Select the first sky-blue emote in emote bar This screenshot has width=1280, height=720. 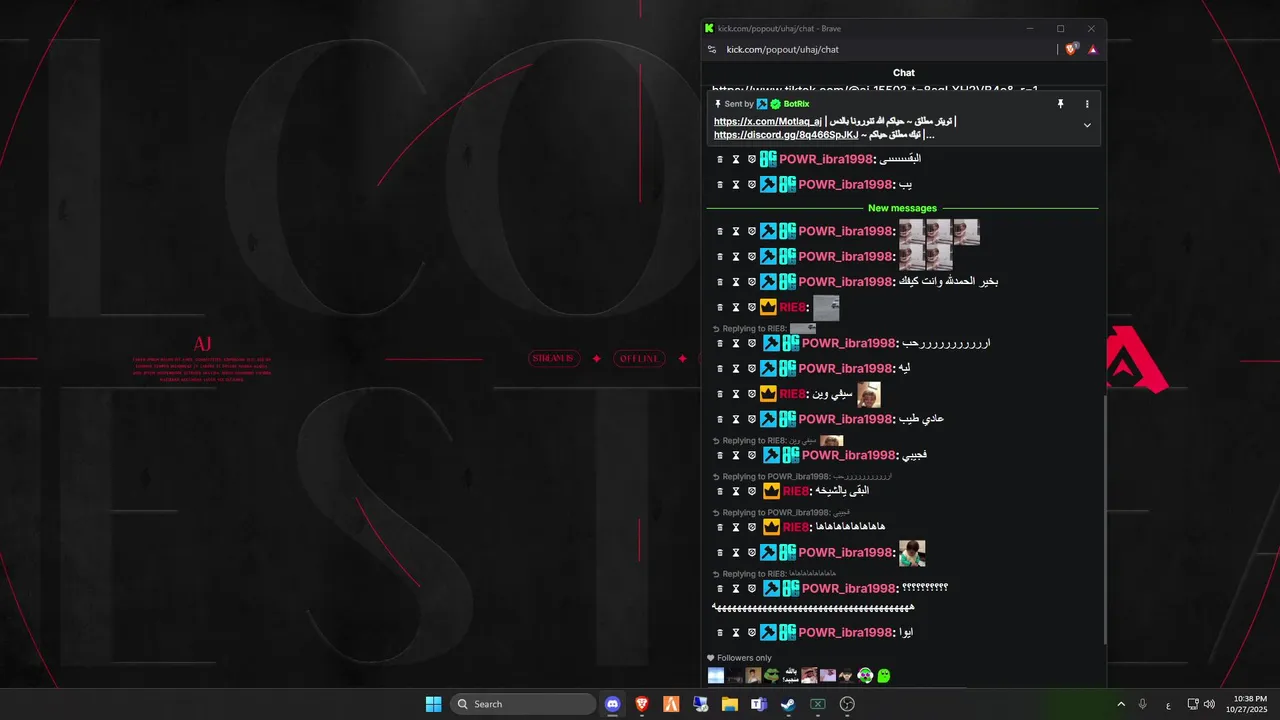(716, 676)
